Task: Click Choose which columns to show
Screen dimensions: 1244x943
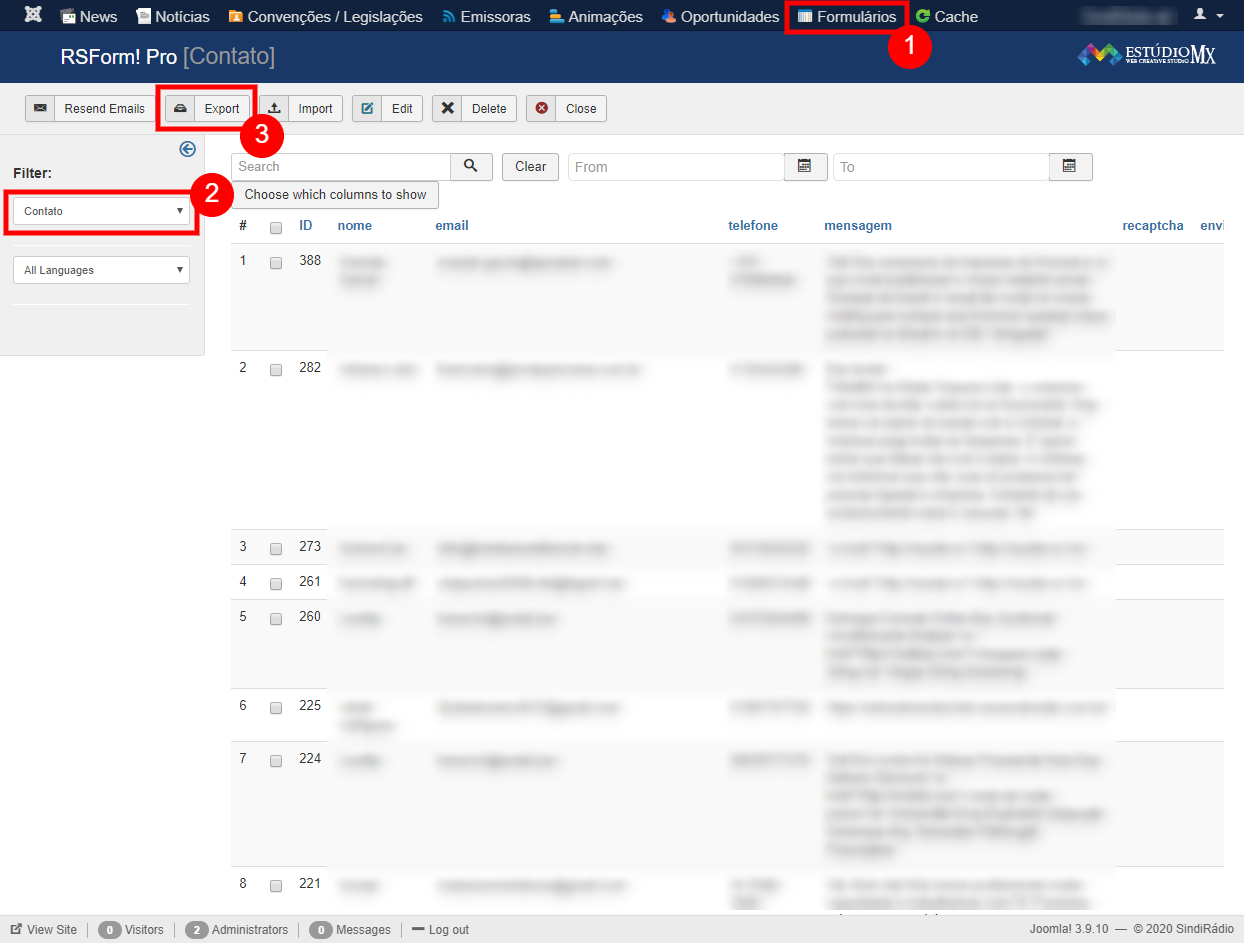Action: point(335,195)
